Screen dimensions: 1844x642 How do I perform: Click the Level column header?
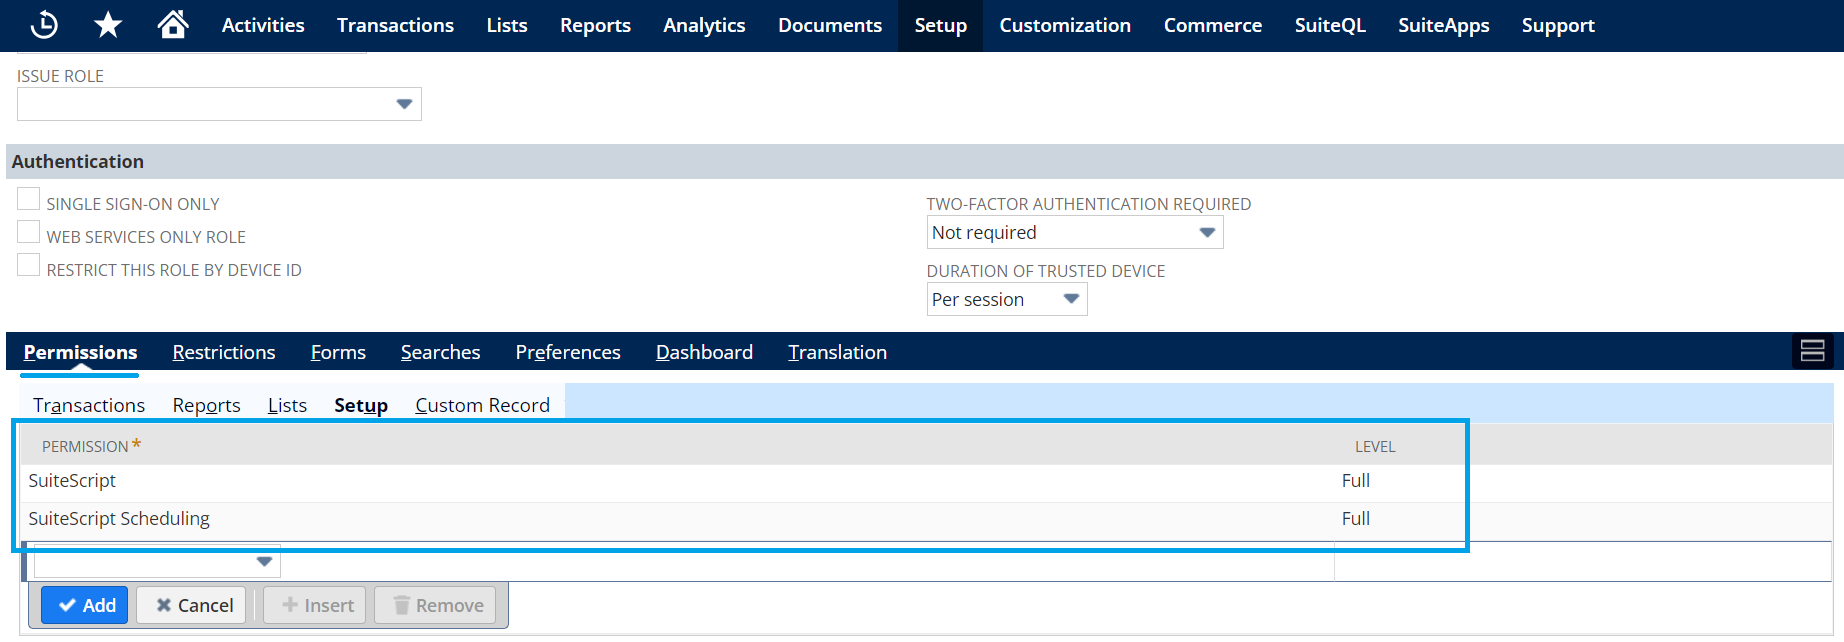click(x=1375, y=447)
